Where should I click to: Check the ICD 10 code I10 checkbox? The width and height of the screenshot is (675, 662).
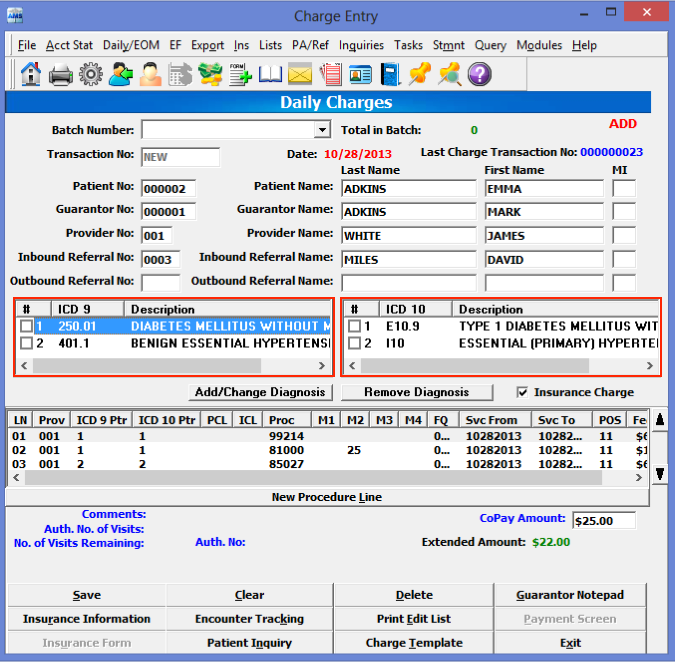click(354, 343)
